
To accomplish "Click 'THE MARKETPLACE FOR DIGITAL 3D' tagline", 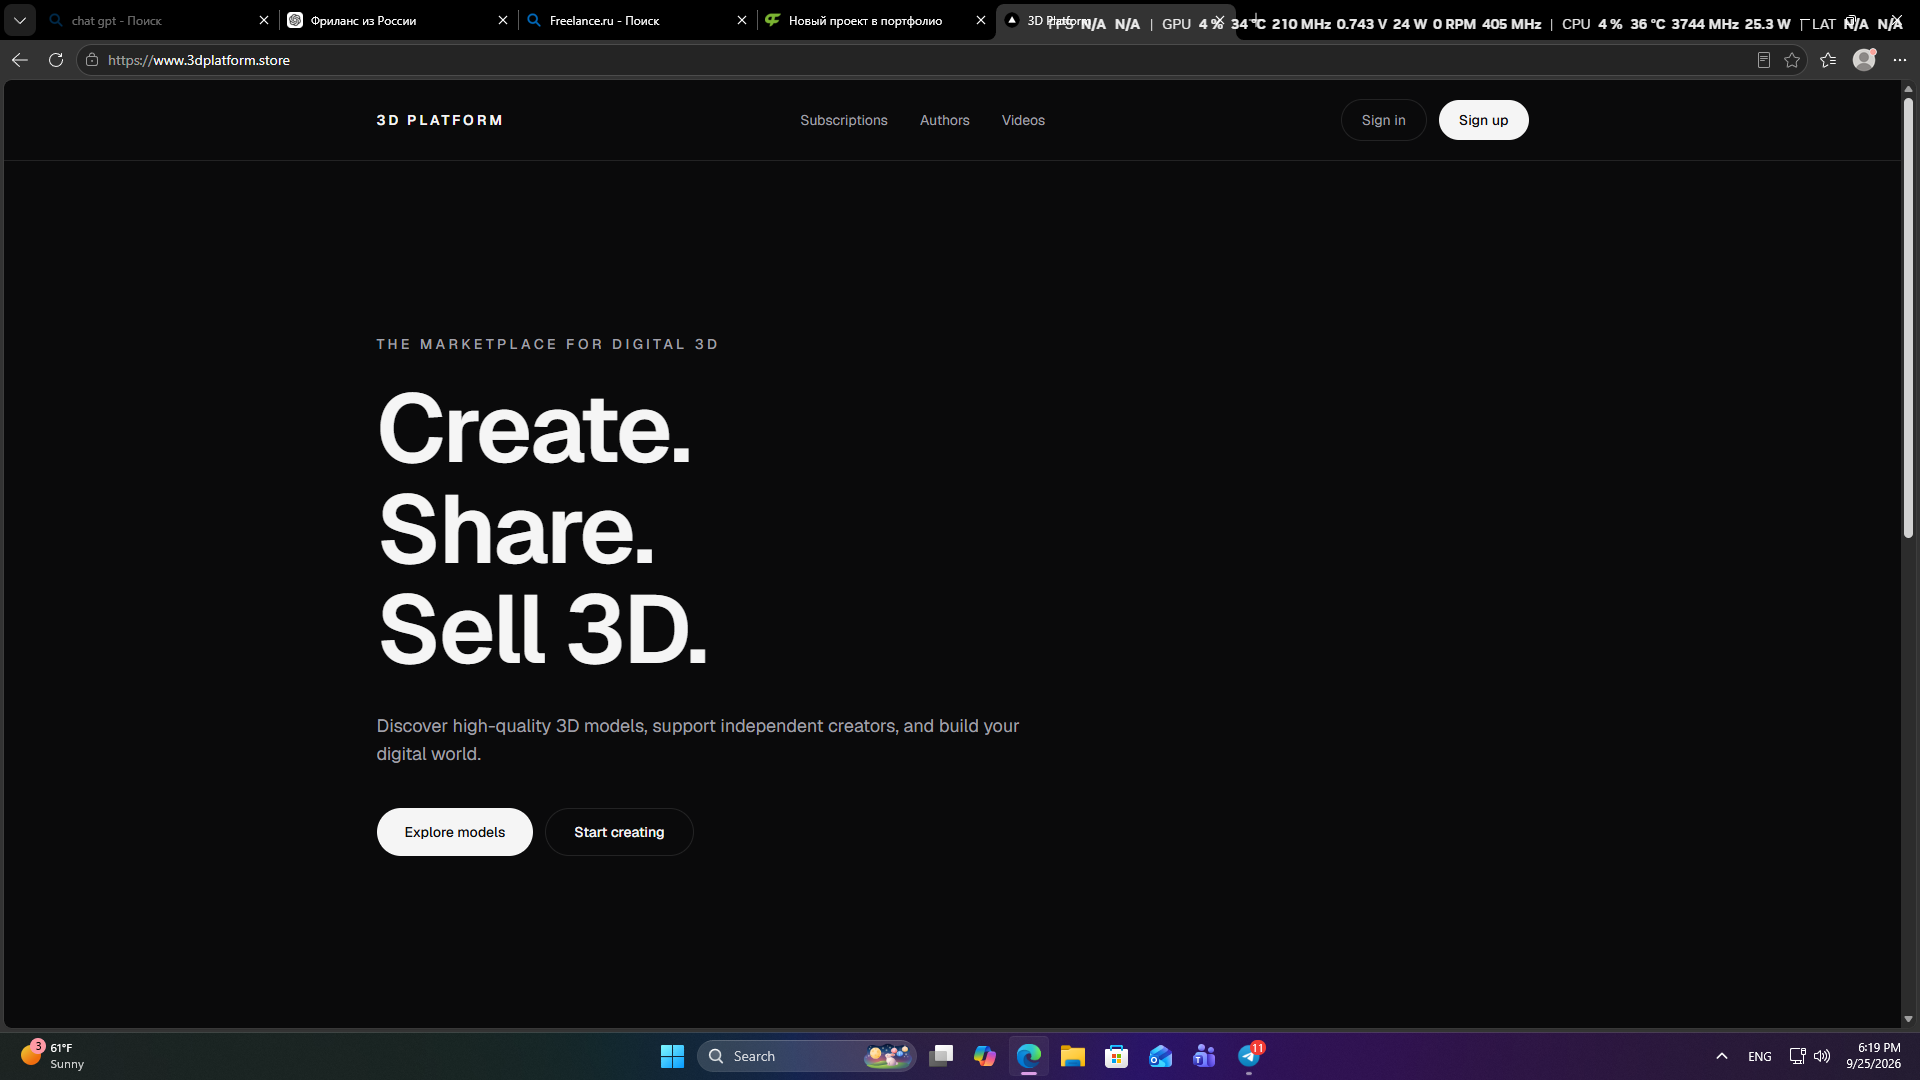I will tap(547, 344).
